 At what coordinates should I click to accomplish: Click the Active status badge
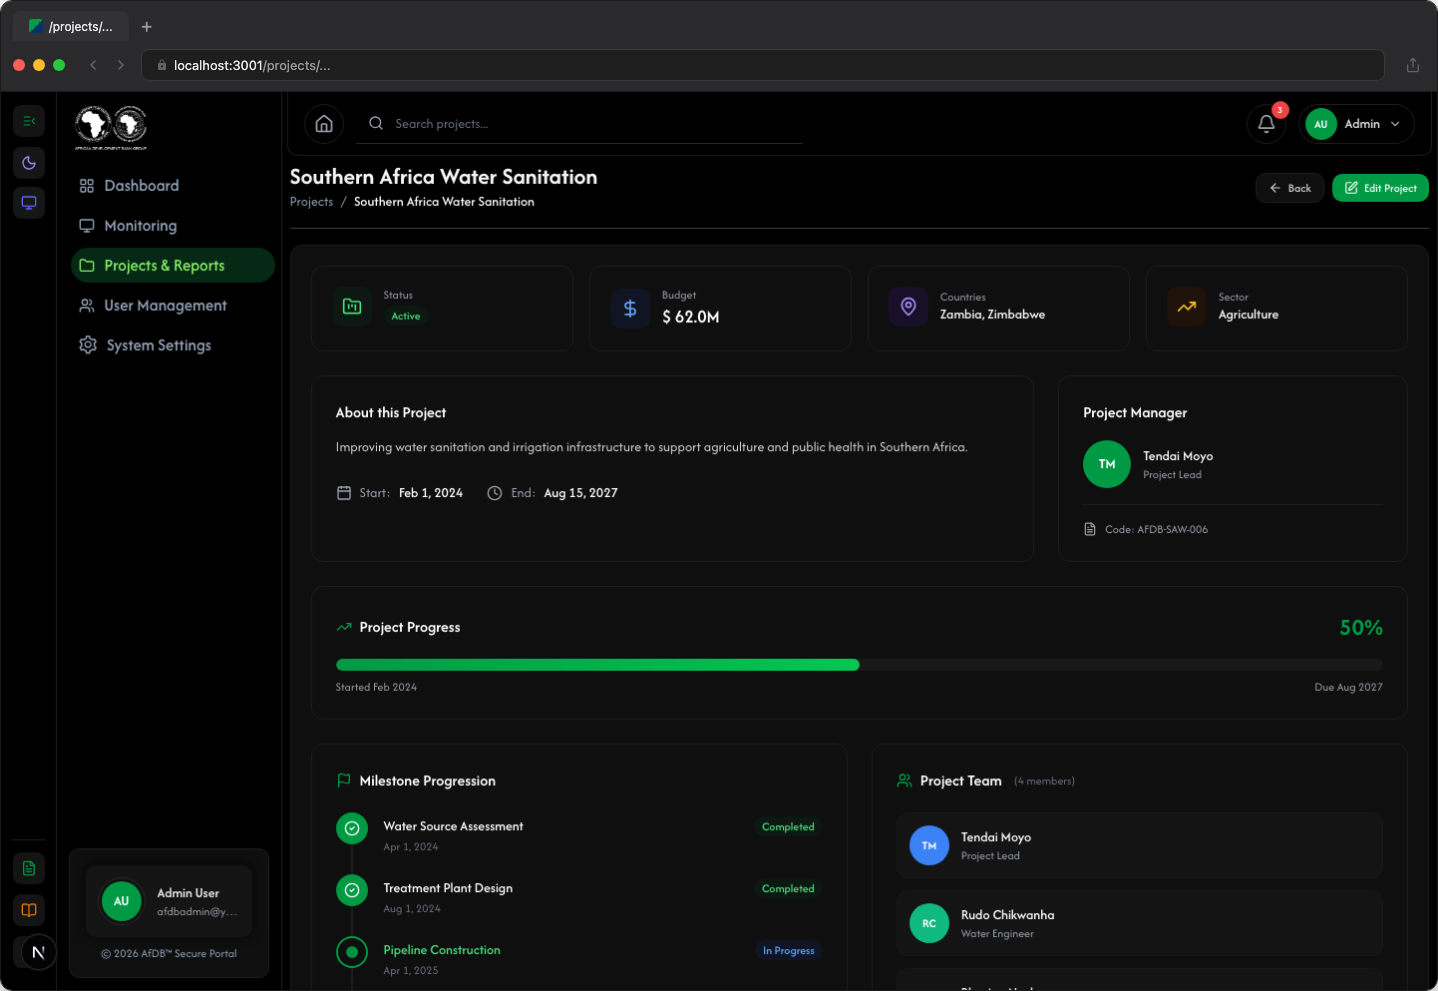pos(406,316)
